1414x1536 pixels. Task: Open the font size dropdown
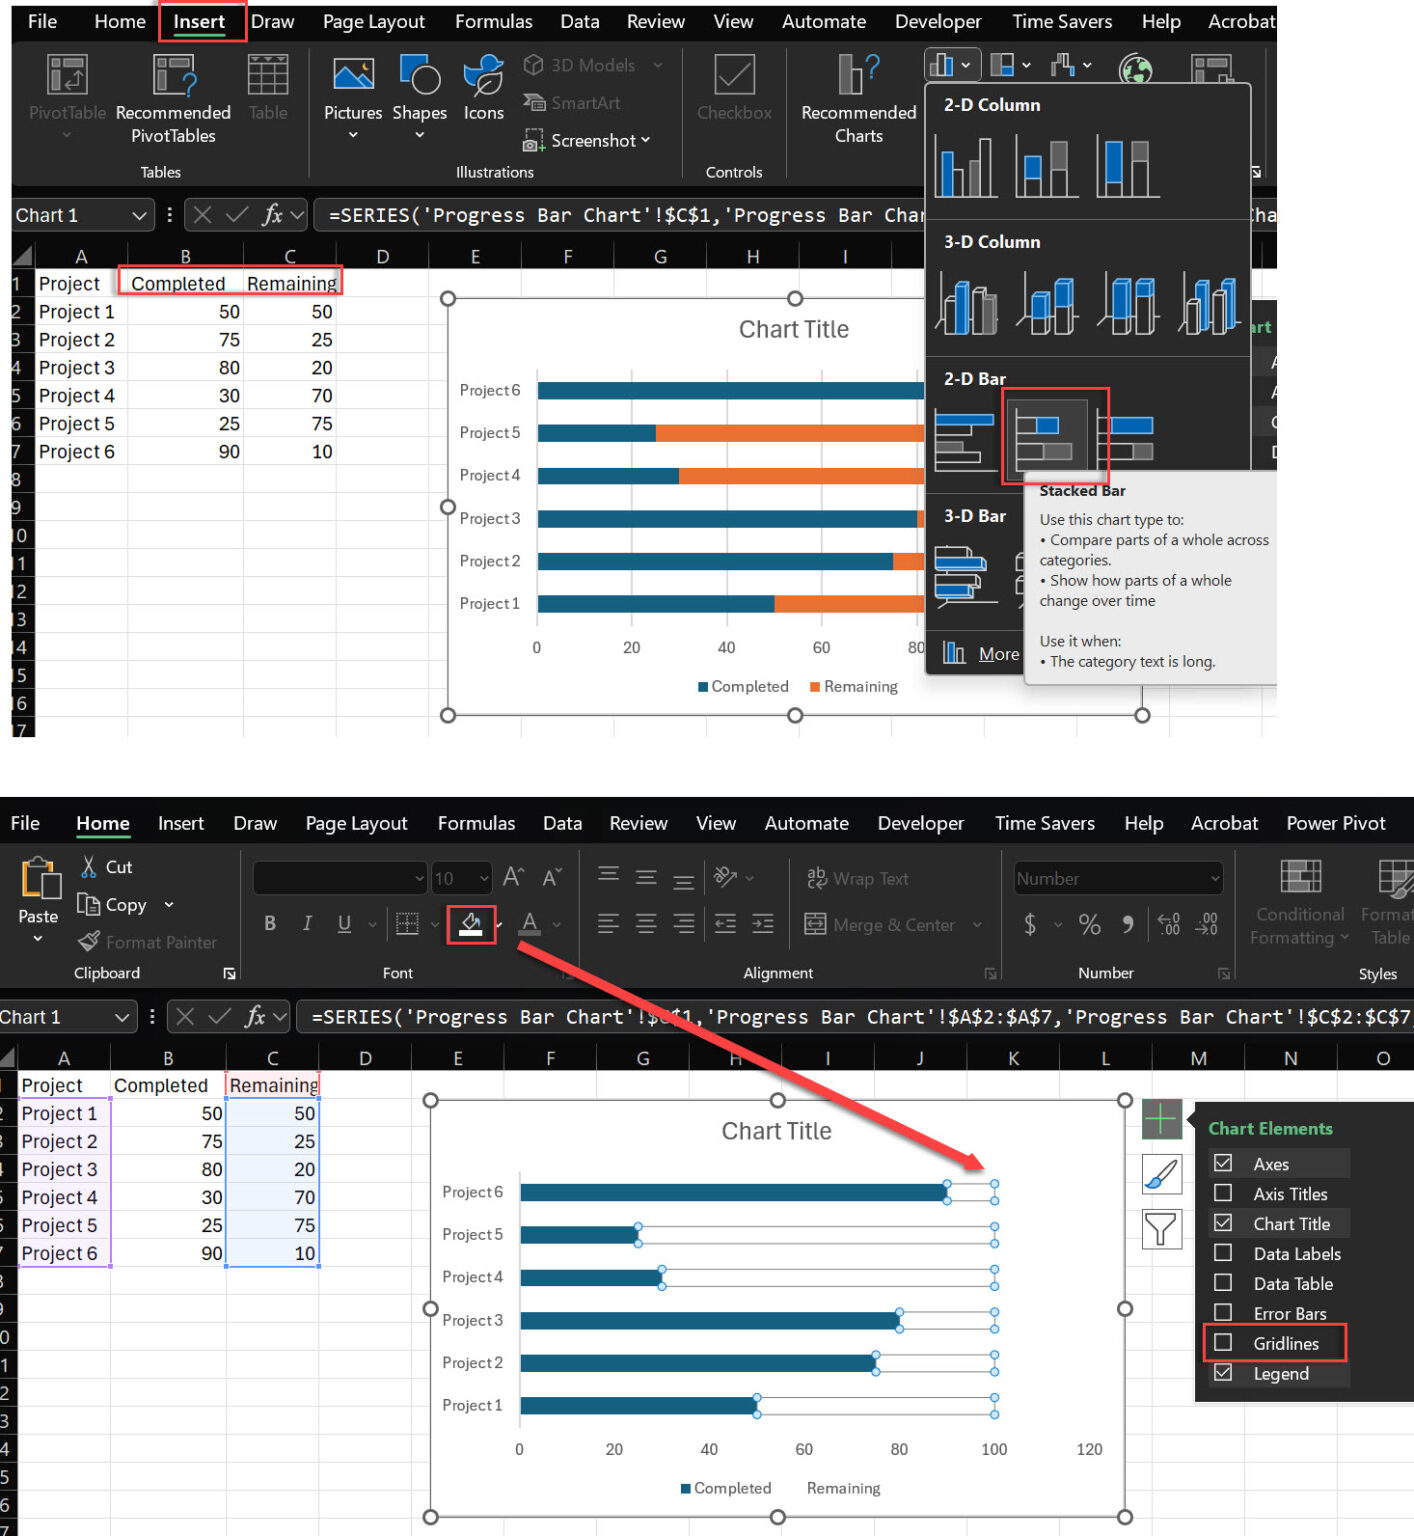pos(484,878)
